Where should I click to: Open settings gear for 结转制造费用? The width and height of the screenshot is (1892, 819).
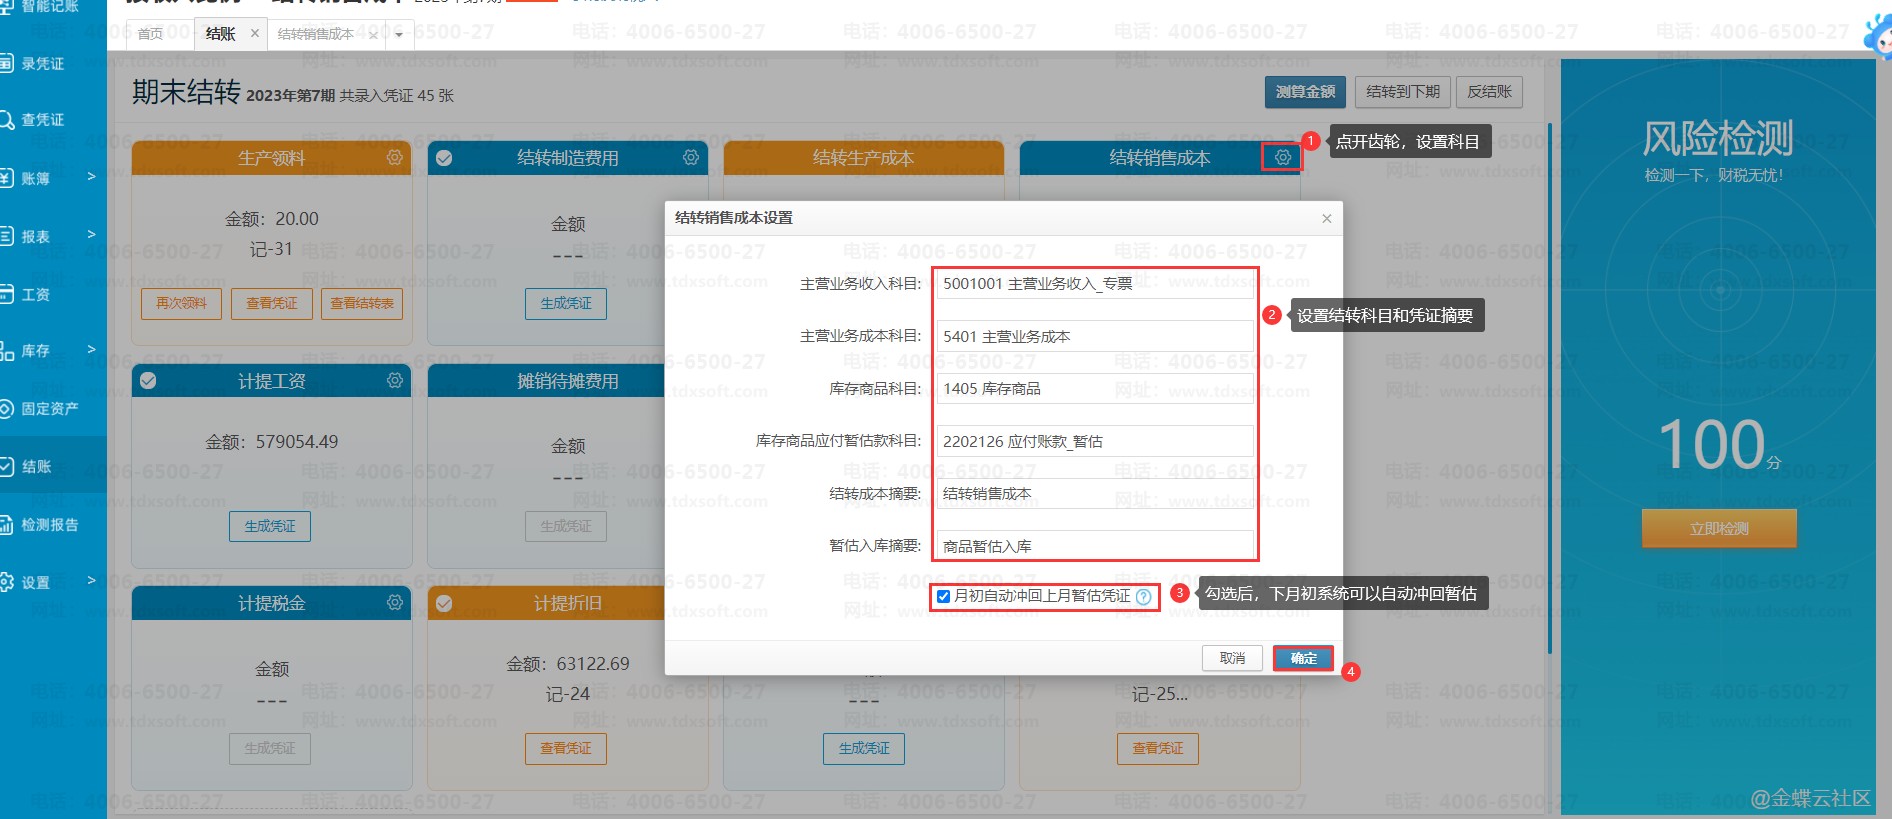pyautogui.click(x=691, y=158)
